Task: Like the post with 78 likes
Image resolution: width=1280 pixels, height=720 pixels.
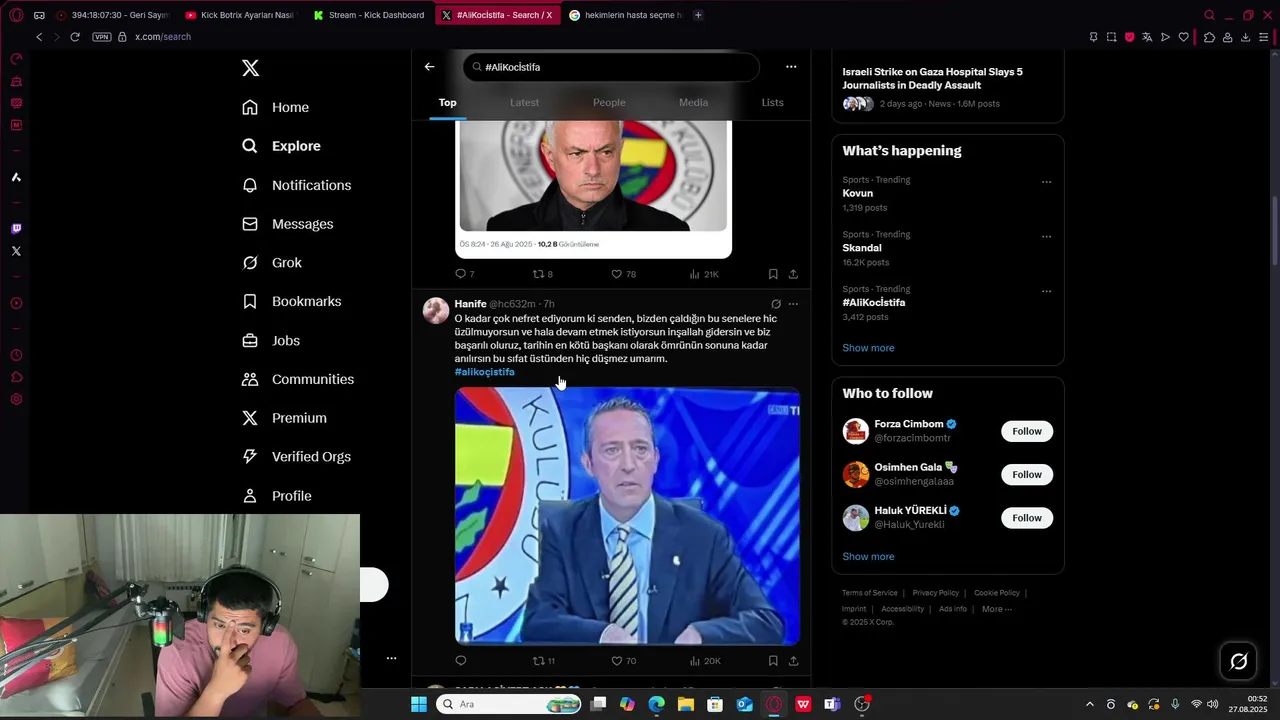Action: point(623,274)
